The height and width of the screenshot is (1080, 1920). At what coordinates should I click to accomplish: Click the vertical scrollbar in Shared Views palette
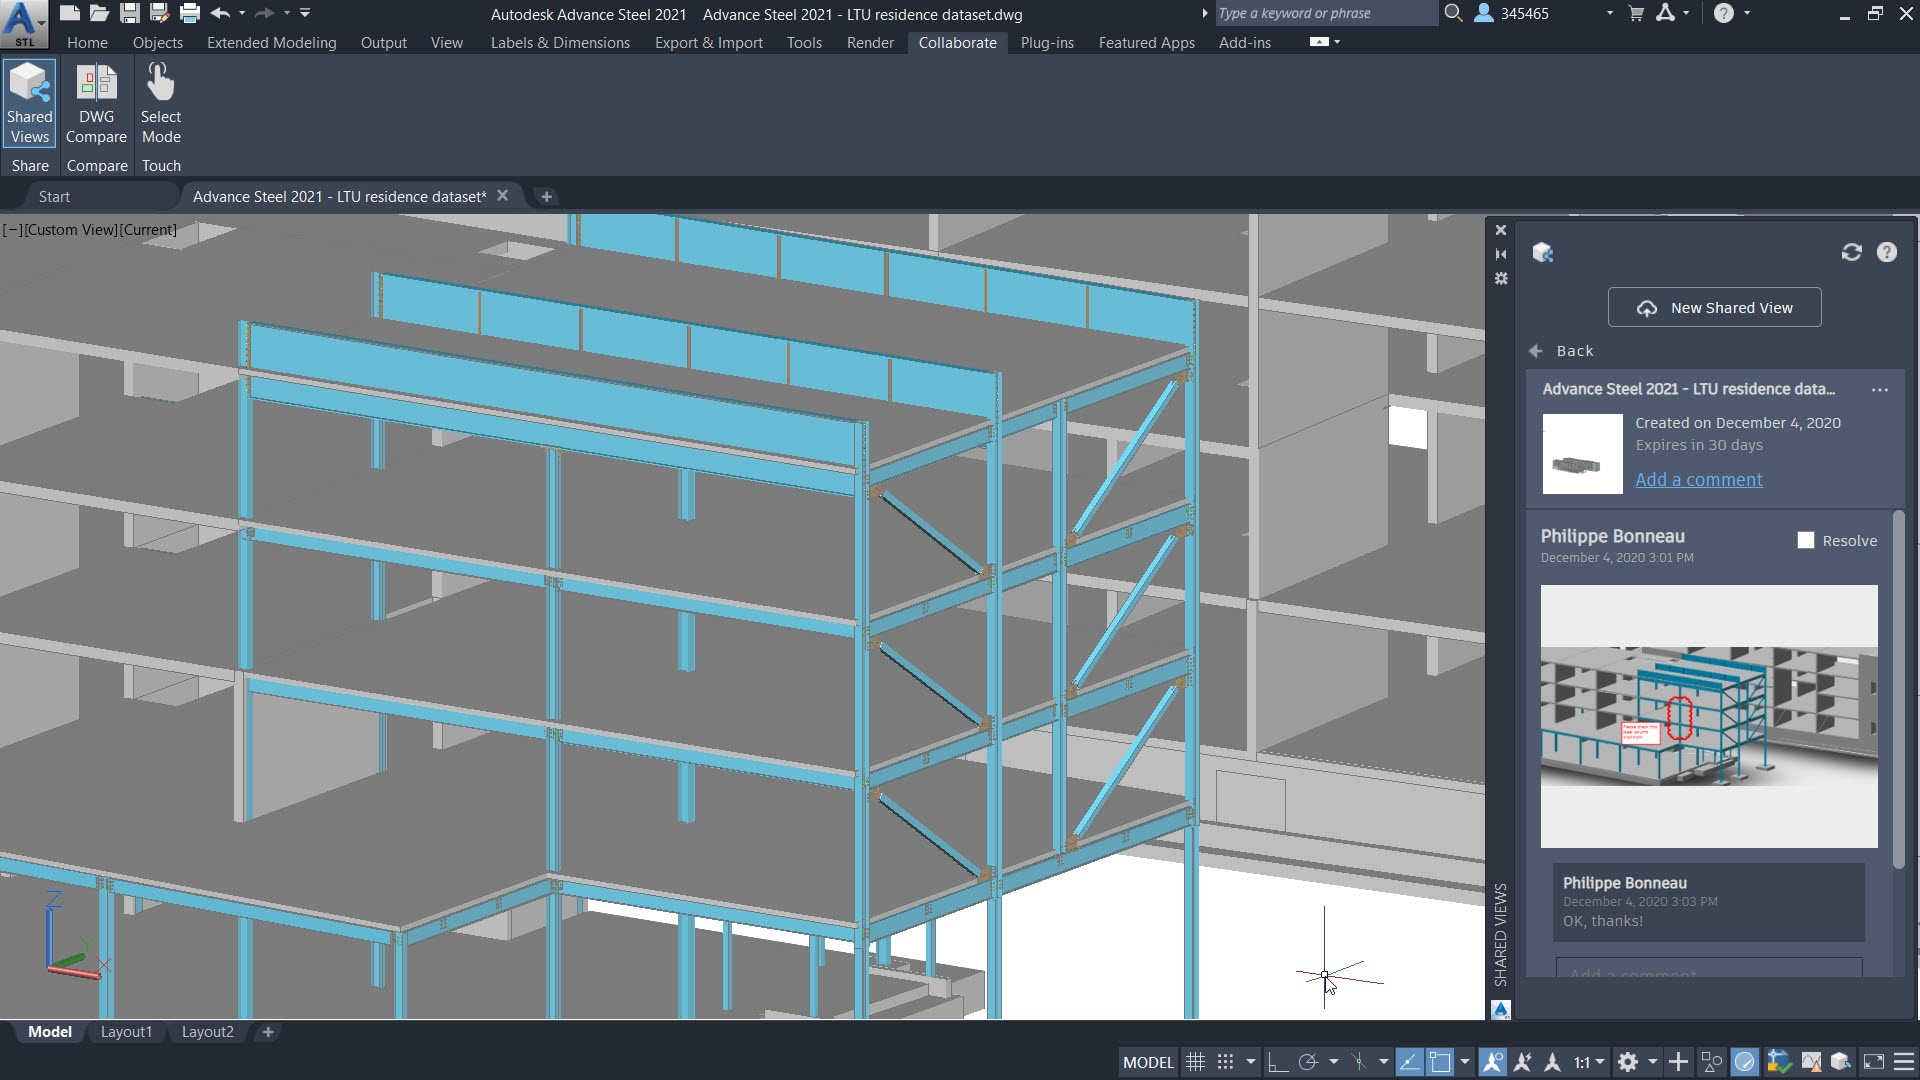[x=1898, y=690]
